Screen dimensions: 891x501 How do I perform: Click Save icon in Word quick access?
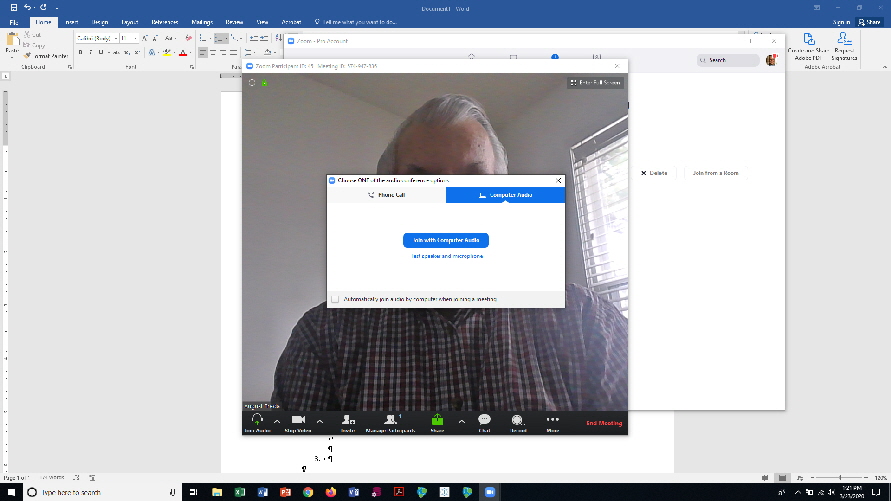click(14, 7)
